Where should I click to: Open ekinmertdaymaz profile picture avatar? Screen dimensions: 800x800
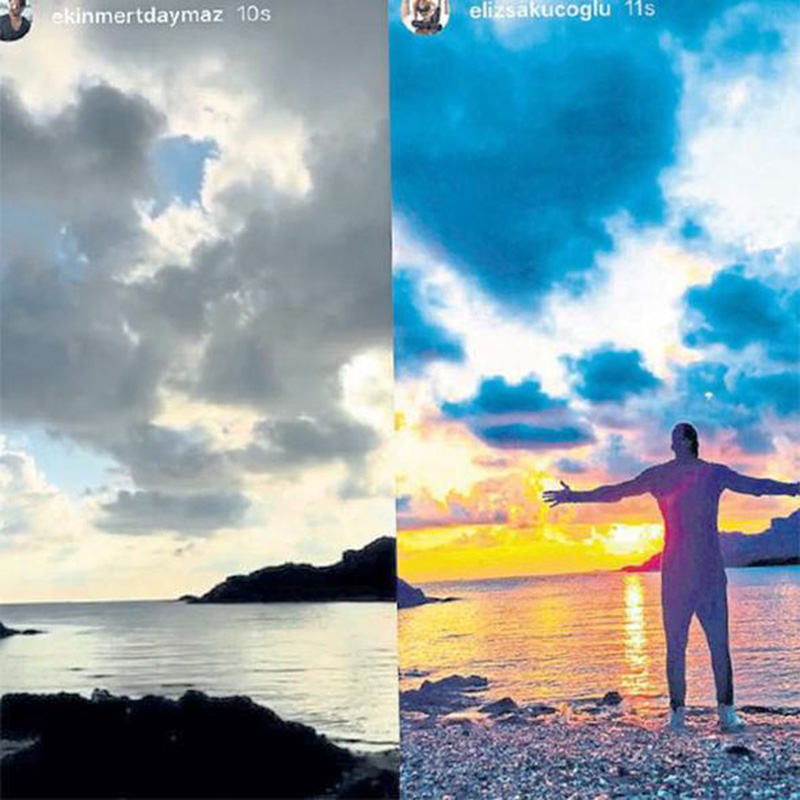[14, 18]
